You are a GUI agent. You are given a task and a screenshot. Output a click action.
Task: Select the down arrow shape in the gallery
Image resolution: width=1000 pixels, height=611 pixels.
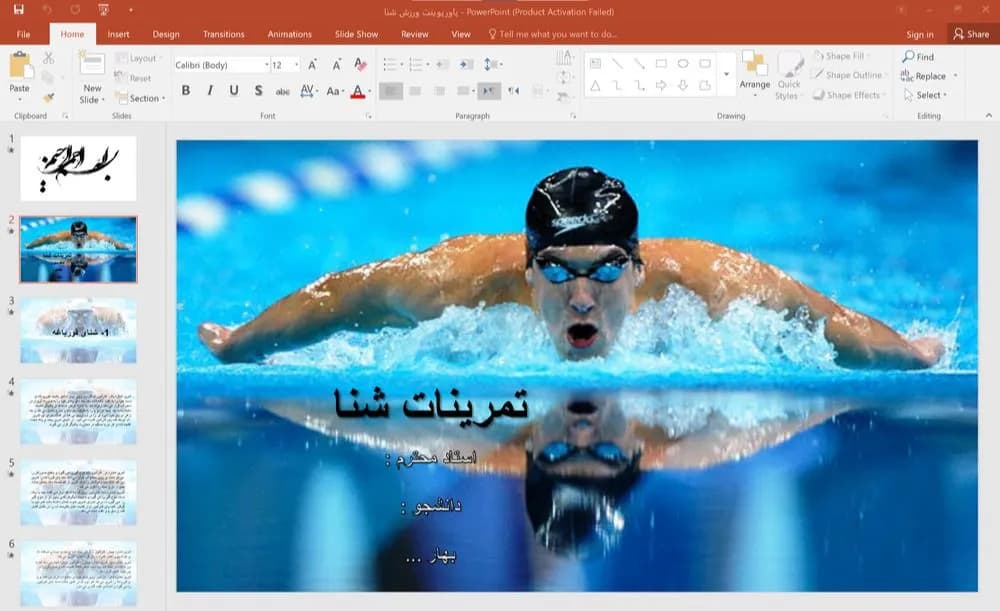point(683,85)
